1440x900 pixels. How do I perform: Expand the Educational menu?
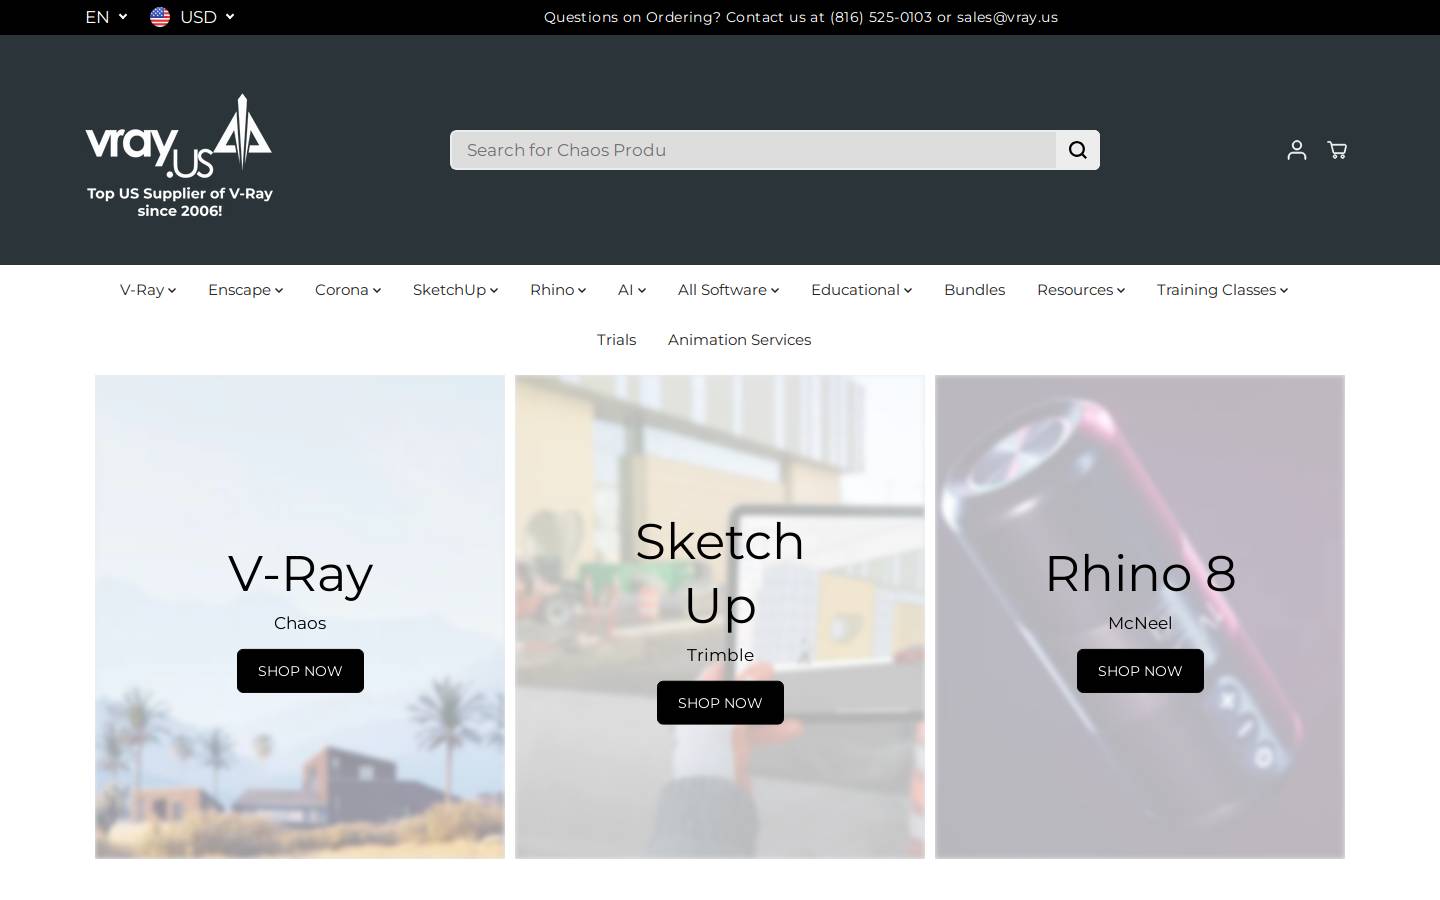861,290
